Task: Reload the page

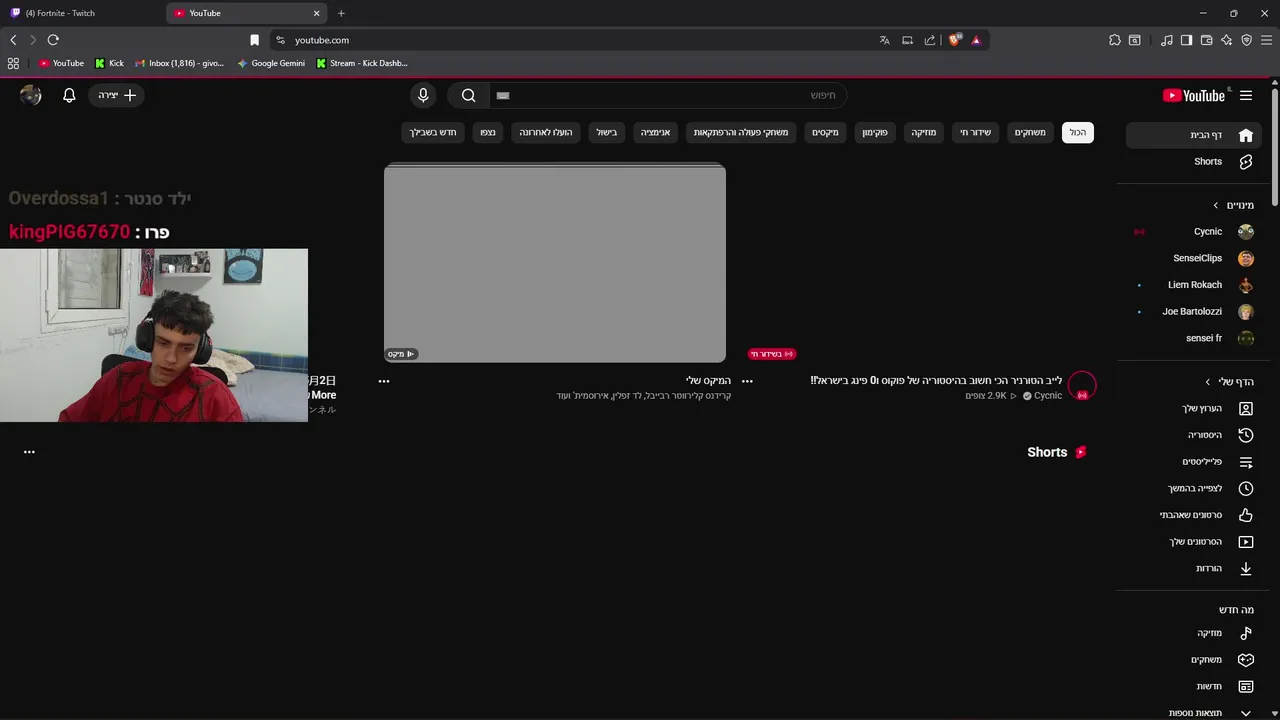Action: pos(53,40)
